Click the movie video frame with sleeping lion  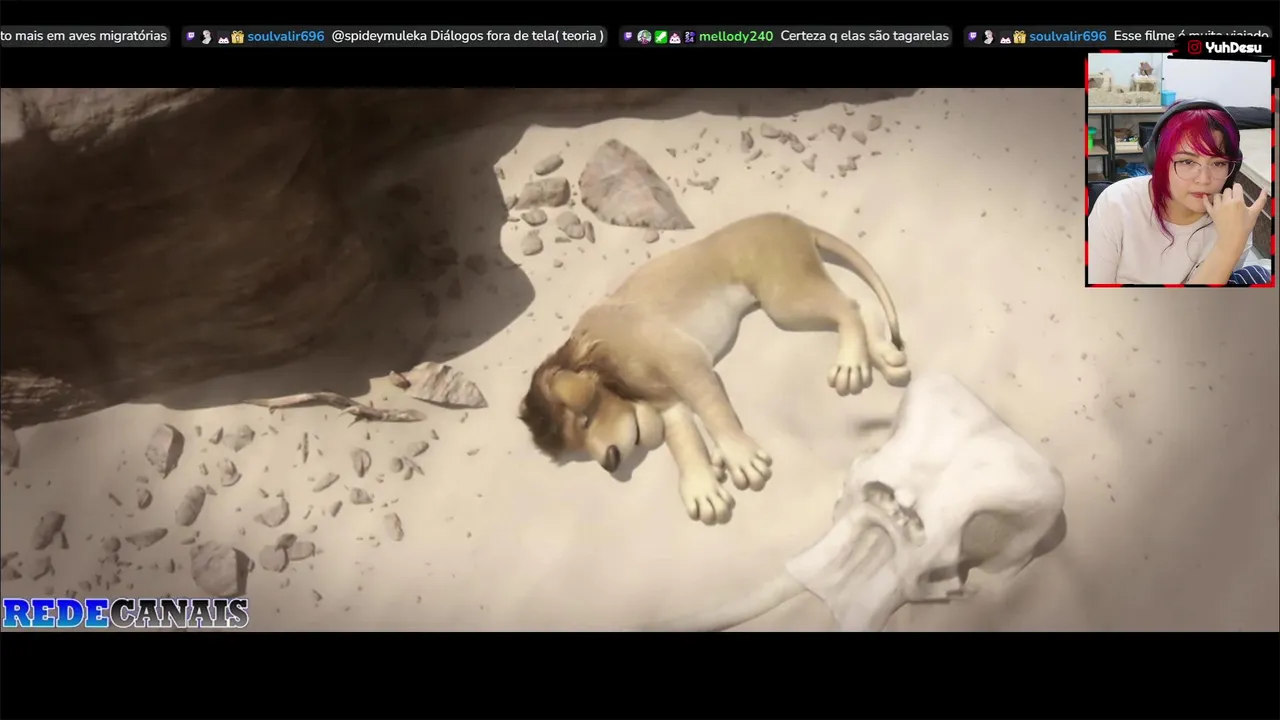pos(640,360)
